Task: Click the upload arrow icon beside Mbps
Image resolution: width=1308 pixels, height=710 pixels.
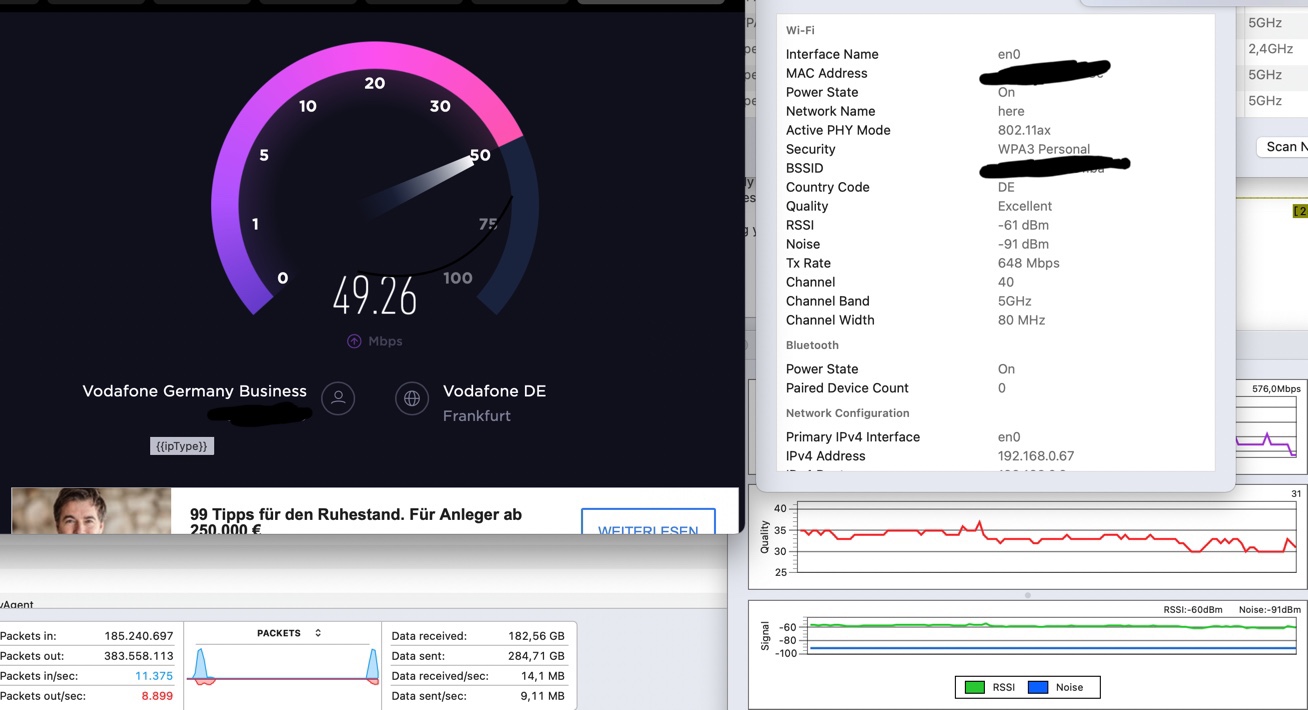Action: 354,341
